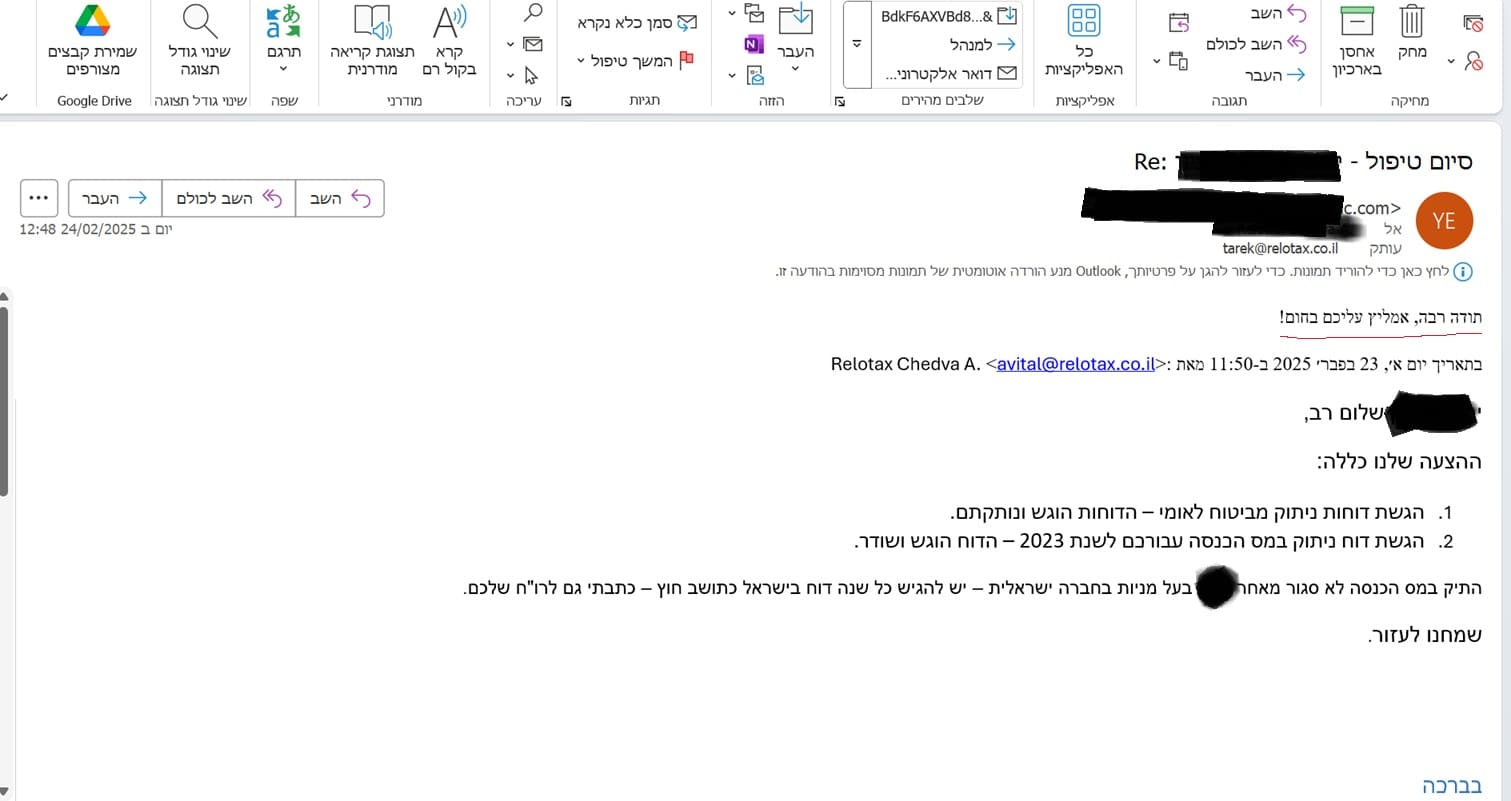This screenshot has height=801, width=1511.
Task: Expand the Follow Up flag dropdown
Action: tap(581, 61)
